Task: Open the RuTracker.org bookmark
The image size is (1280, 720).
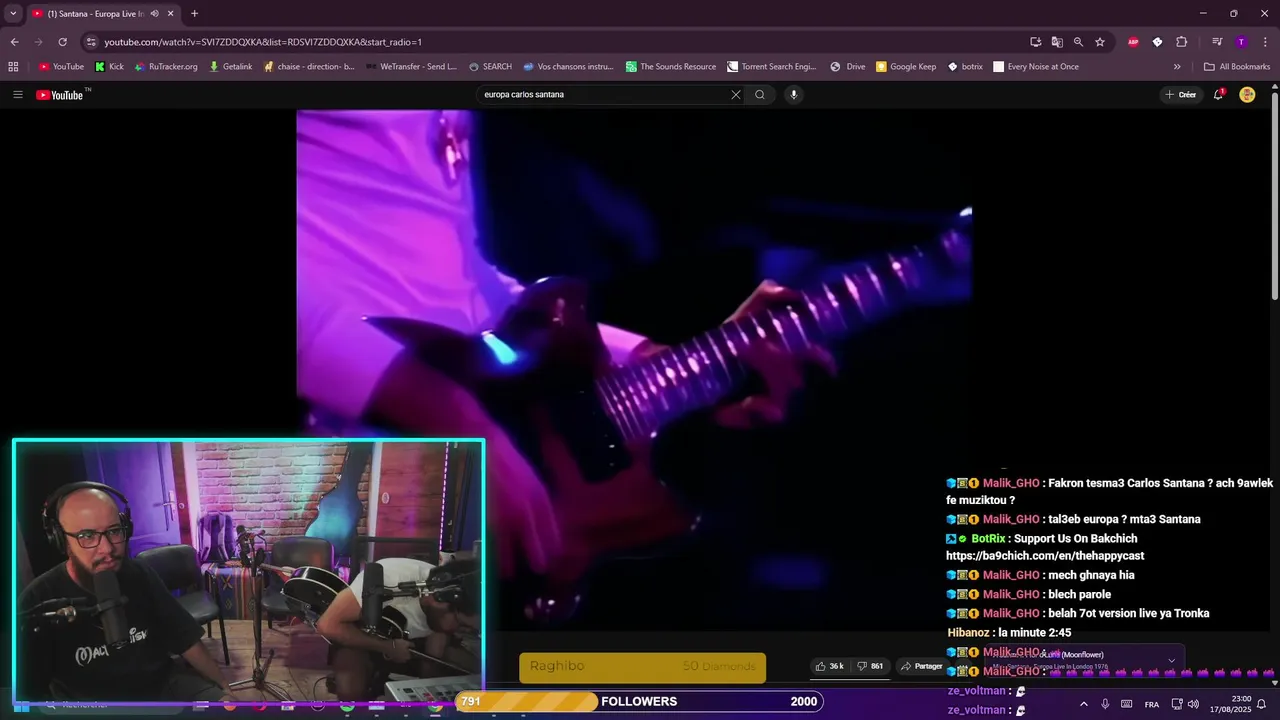Action: [x=165, y=67]
